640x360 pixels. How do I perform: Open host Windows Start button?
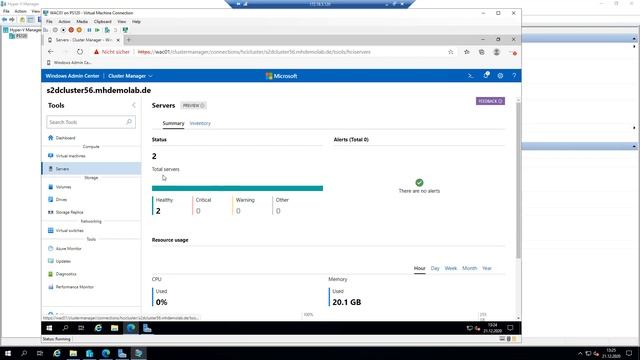[8, 353]
